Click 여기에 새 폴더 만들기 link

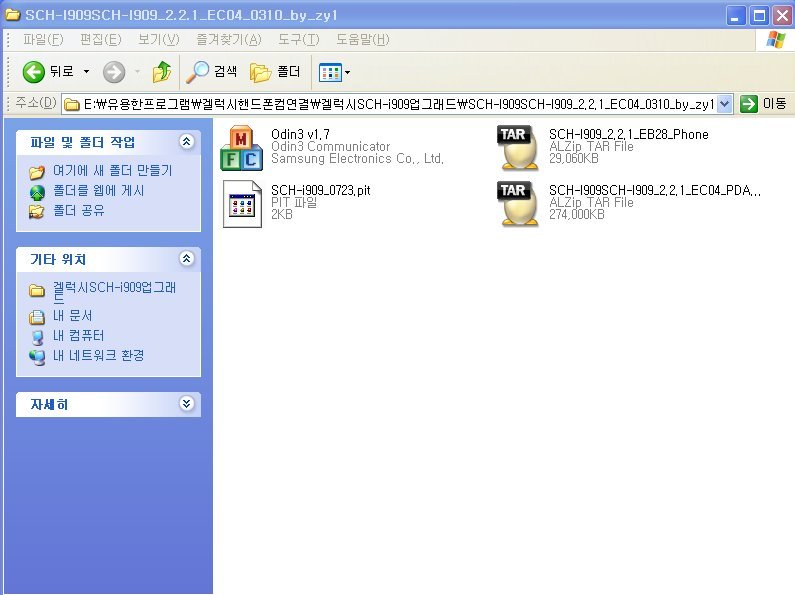(x=113, y=170)
